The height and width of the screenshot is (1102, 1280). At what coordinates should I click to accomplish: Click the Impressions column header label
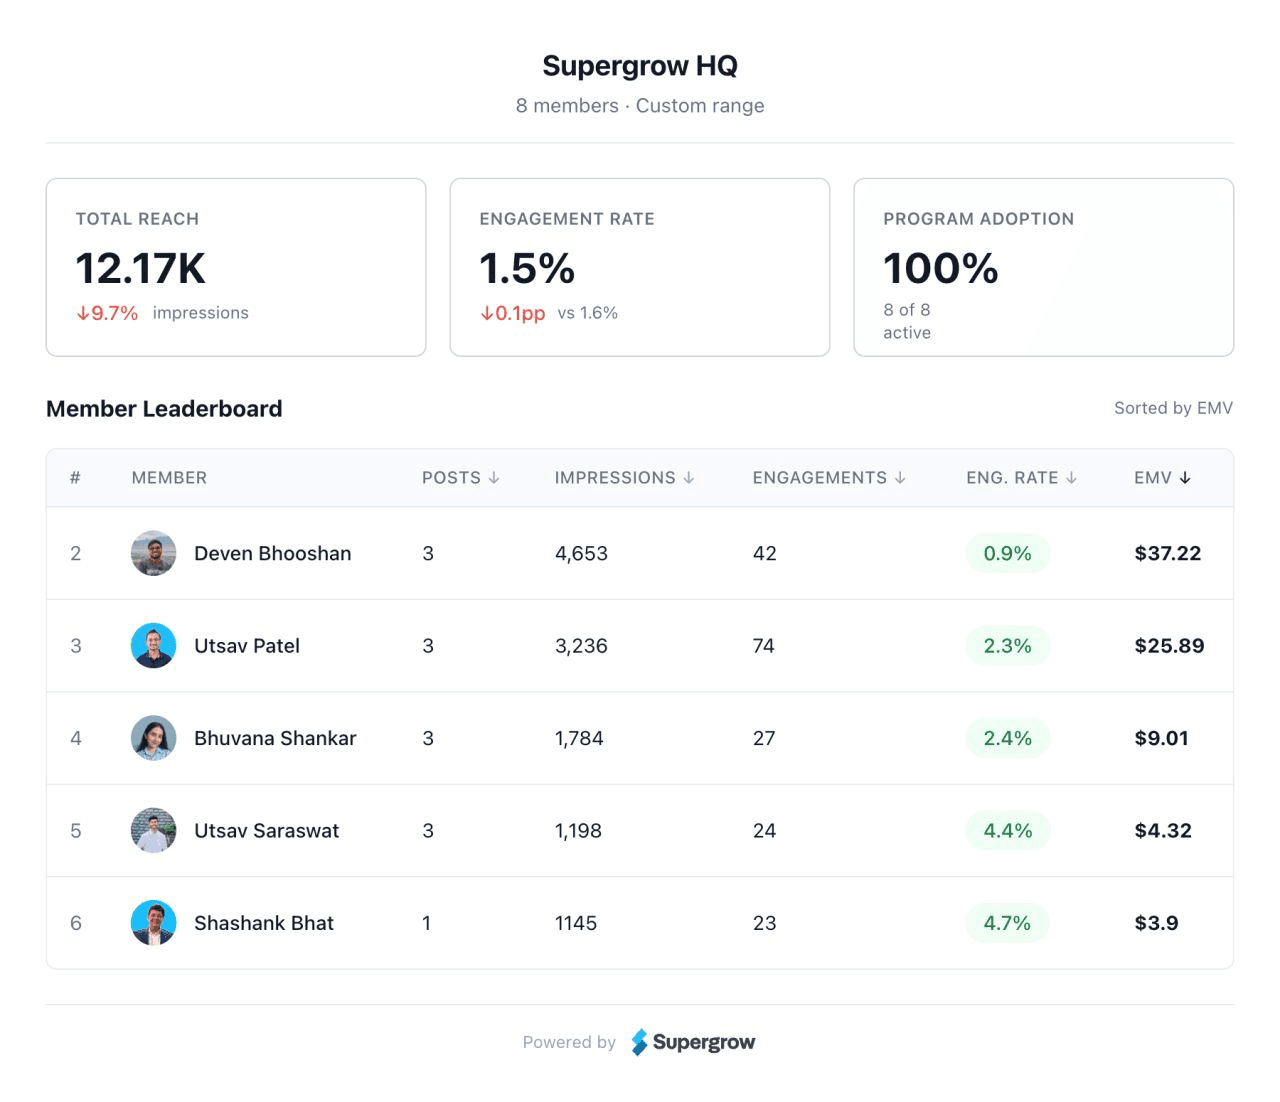click(x=615, y=478)
